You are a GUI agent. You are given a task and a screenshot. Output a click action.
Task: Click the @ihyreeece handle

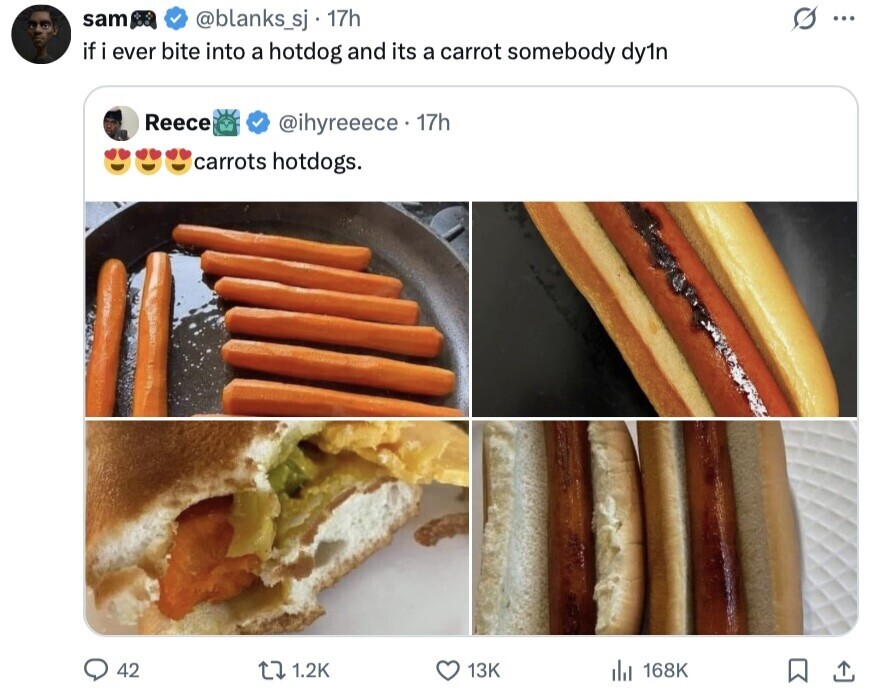point(337,123)
